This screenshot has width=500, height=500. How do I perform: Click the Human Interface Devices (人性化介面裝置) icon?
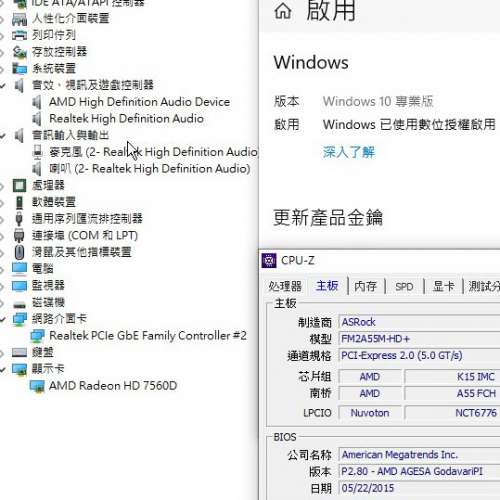click(19, 19)
